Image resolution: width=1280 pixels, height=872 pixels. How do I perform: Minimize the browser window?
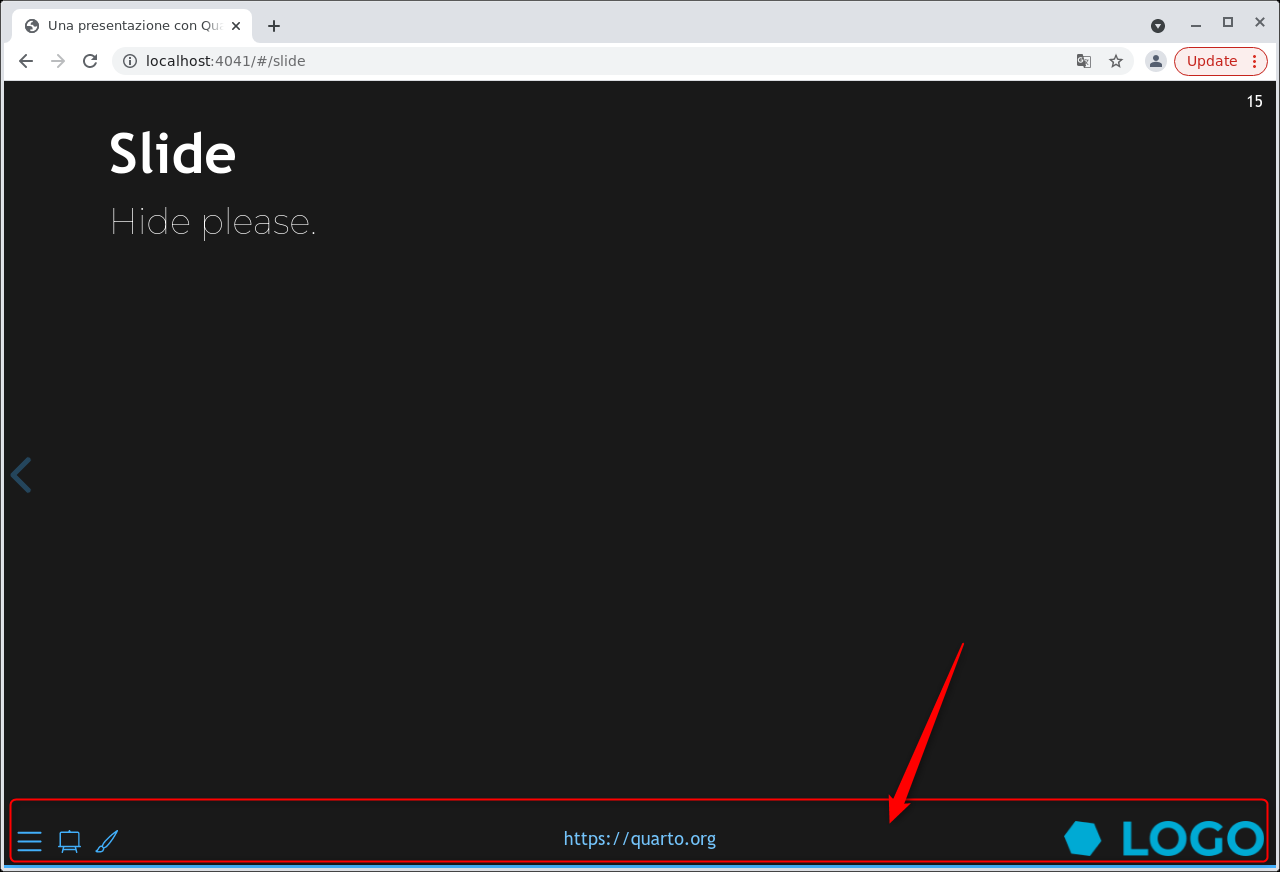click(x=1196, y=26)
